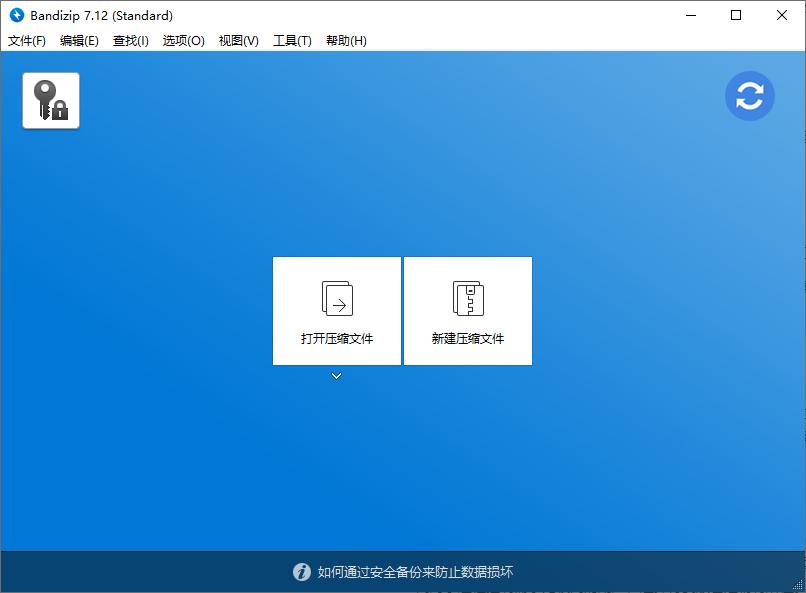Open the 查找(I) menu
The height and width of the screenshot is (593, 806).
pyautogui.click(x=130, y=41)
